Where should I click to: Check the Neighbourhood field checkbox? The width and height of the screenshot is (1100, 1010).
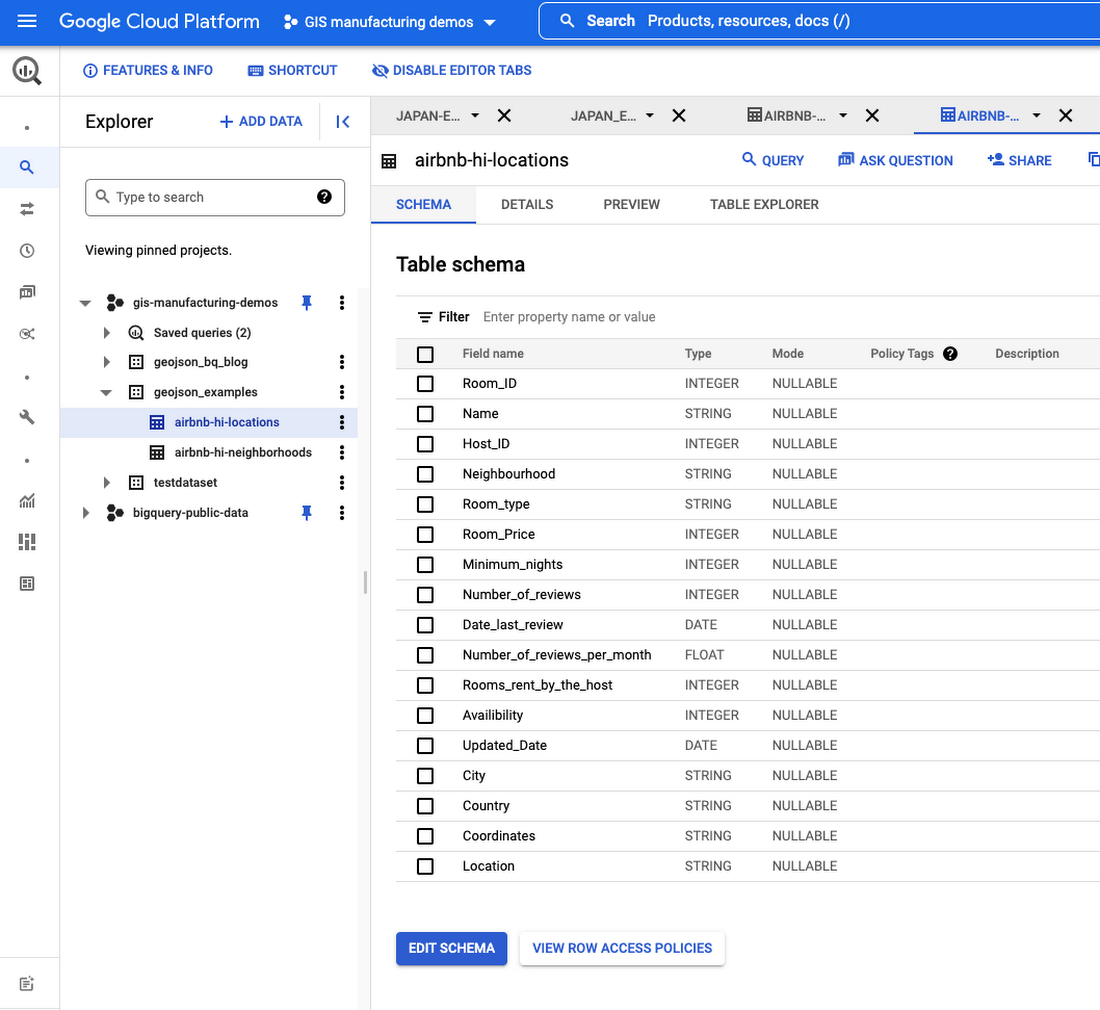pyautogui.click(x=425, y=474)
